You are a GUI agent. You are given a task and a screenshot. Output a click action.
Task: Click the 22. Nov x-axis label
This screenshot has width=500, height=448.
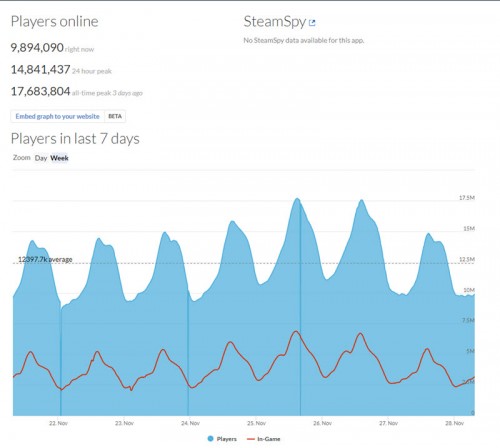[x=58, y=423]
